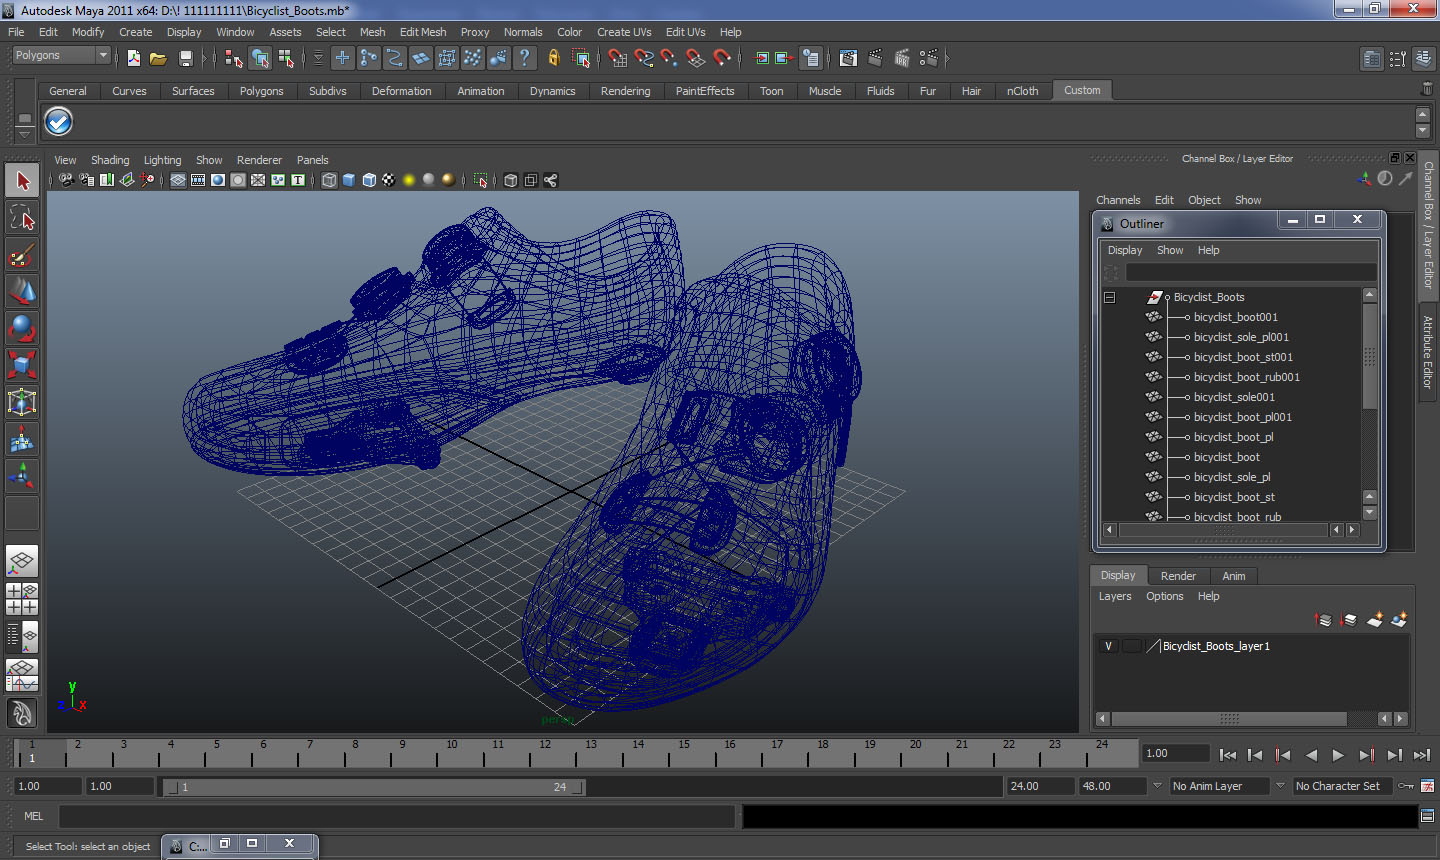Collapse the Bicyclist_Boots group in Outliner
The height and width of the screenshot is (860, 1440).
(x=1109, y=297)
